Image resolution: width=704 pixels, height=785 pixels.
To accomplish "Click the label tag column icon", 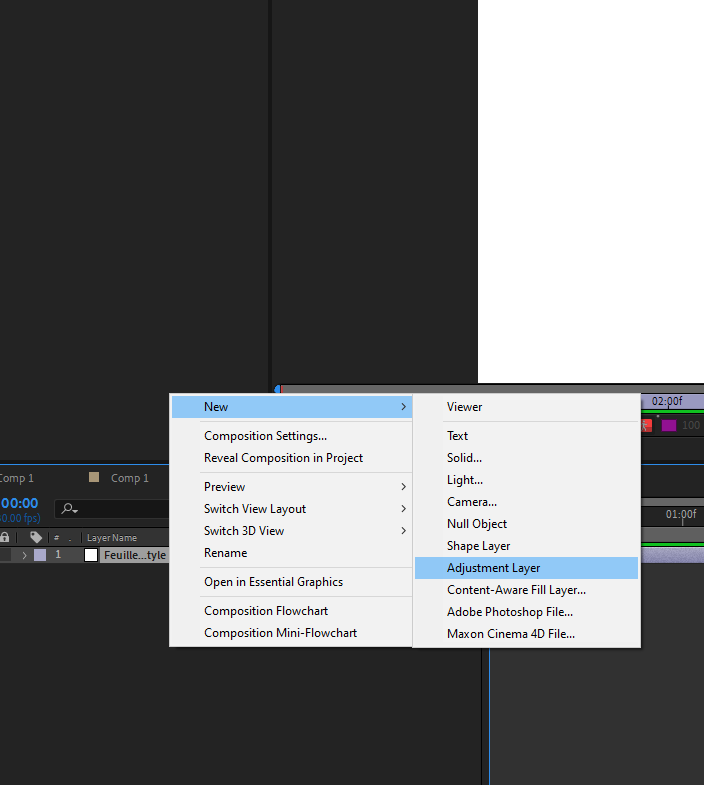I will (x=36, y=537).
